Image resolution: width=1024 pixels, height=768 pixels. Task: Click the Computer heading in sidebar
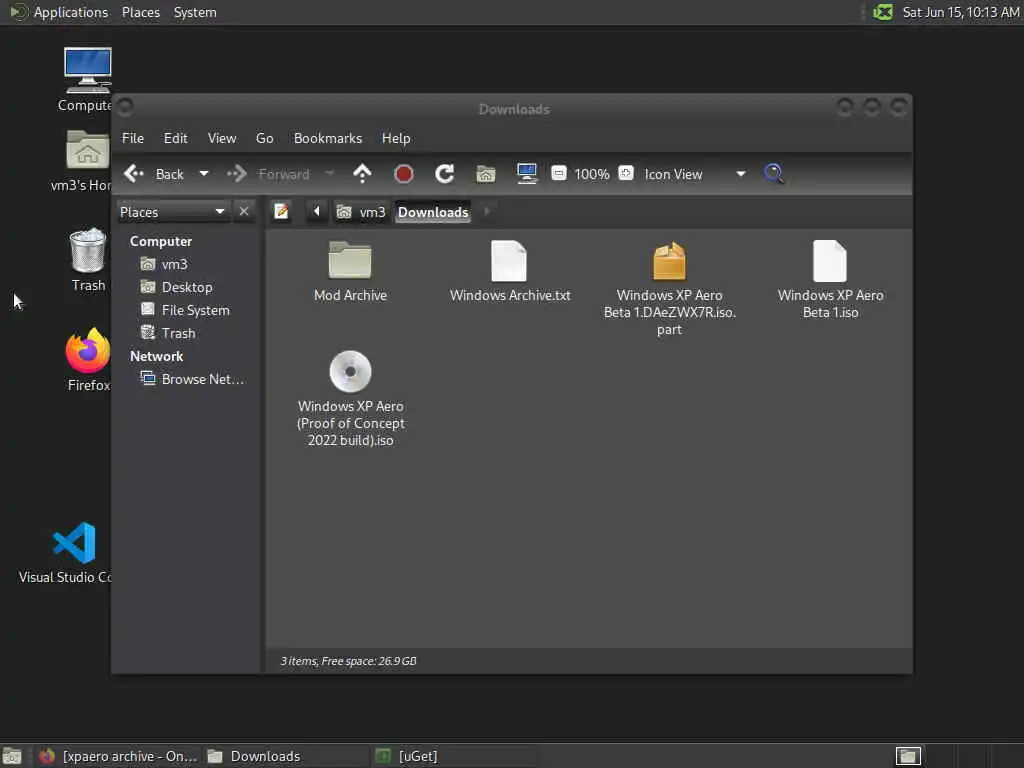pyautogui.click(x=161, y=242)
